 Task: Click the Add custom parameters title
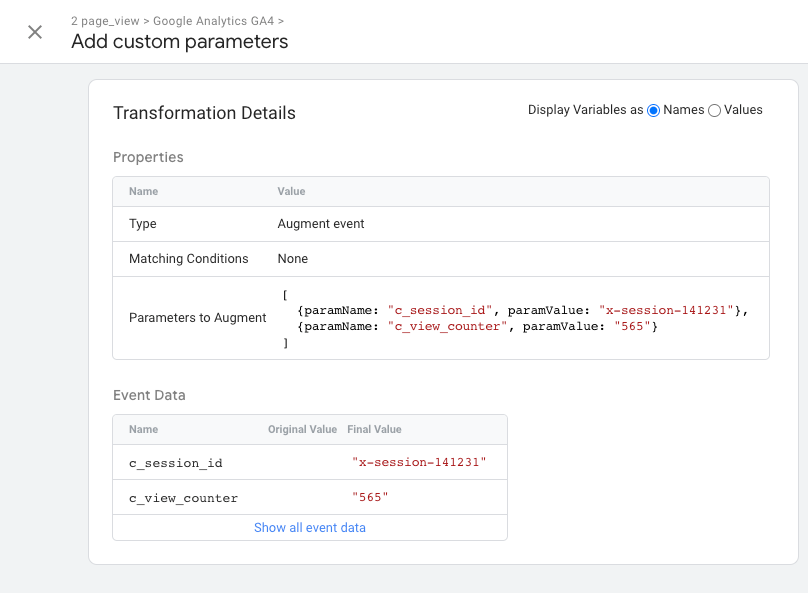coord(179,42)
